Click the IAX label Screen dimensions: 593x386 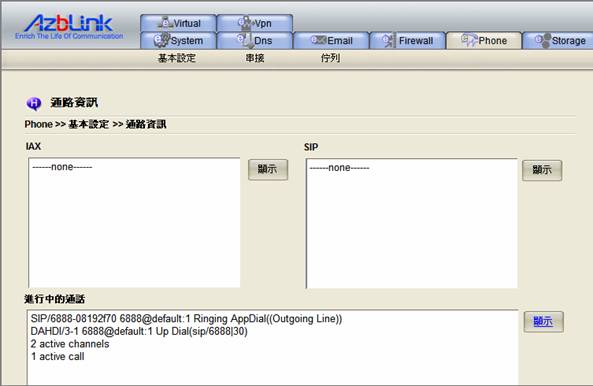[x=33, y=146]
